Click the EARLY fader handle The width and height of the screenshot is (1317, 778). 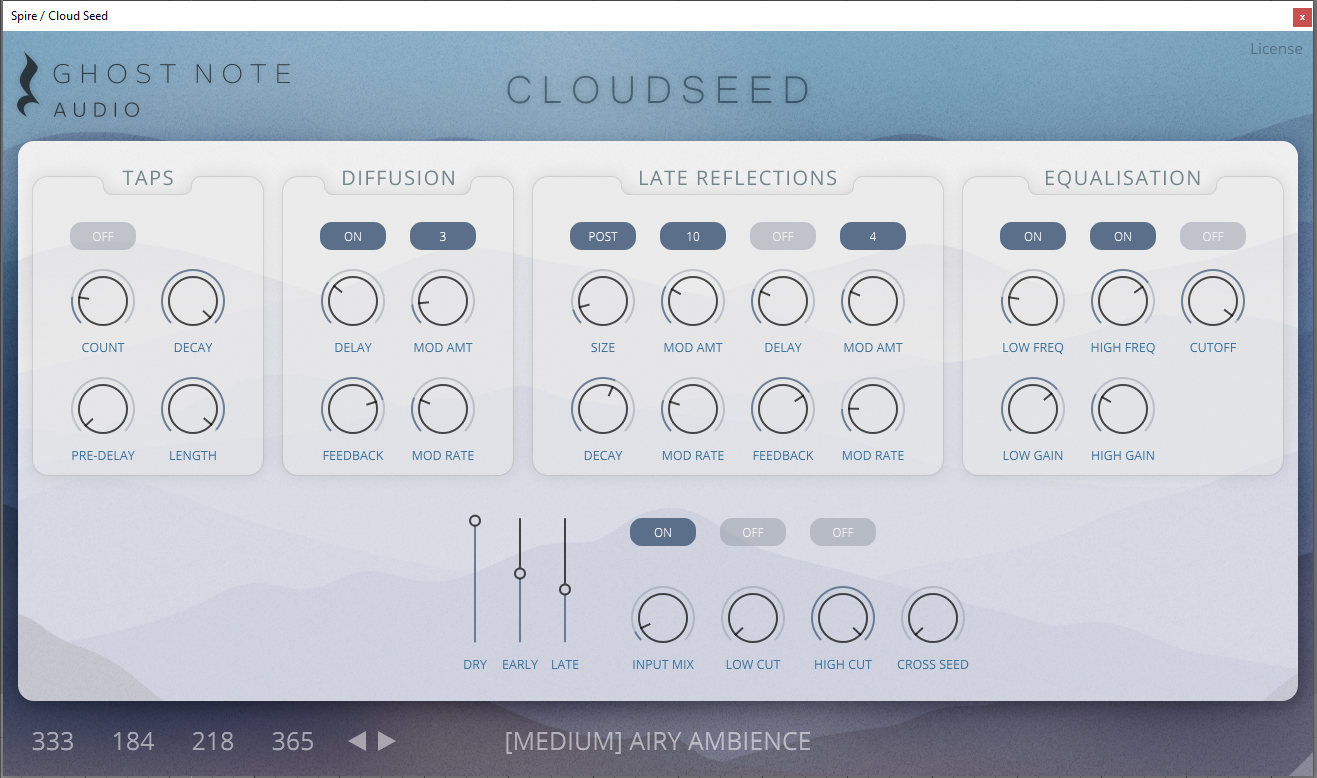pos(520,573)
